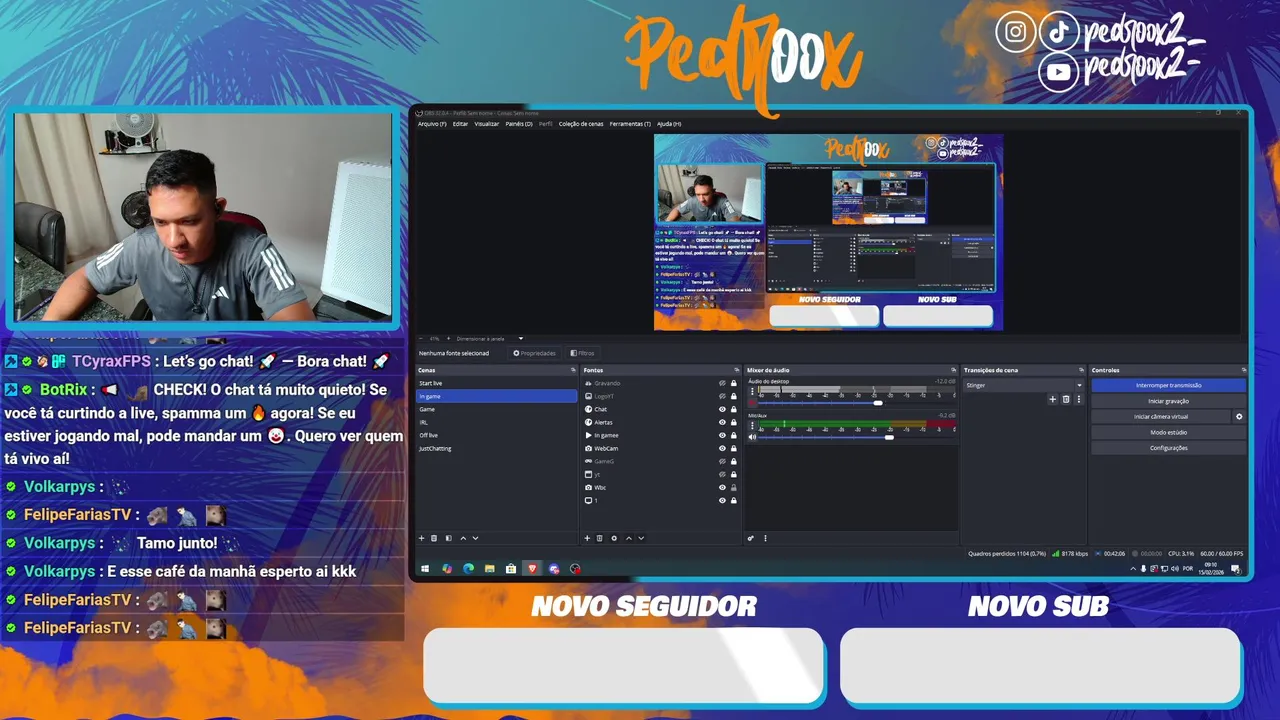The width and height of the screenshot is (1280, 720).
Task: Open Visualizar menu
Action: 487,124
